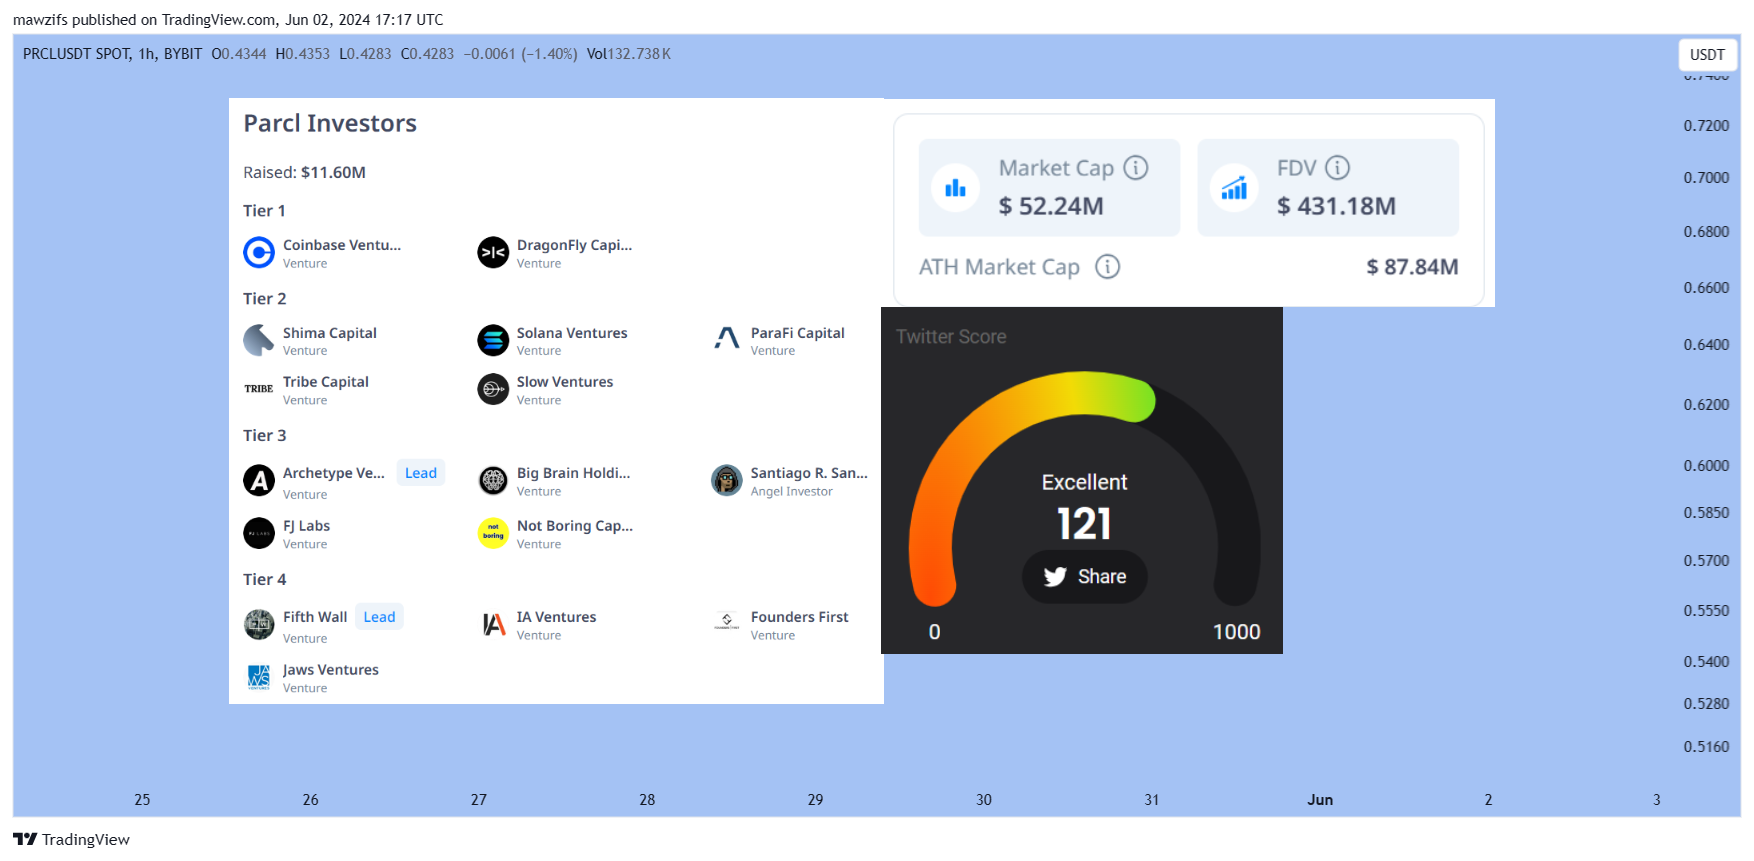Click the Archetype Ventures logo icon
This screenshot has height=861, width=1754.
point(259,481)
